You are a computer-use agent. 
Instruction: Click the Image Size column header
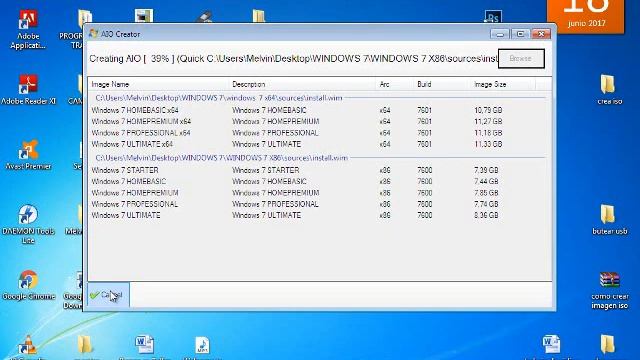pyautogui.click(x=502, y=84)
